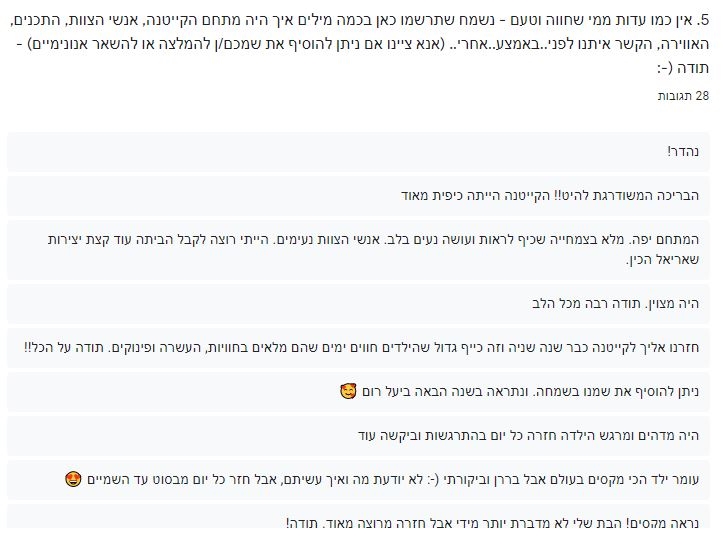Click the '28 תגובות' response count
Viewport: 723px width, 546px height.
click(683, 96)
